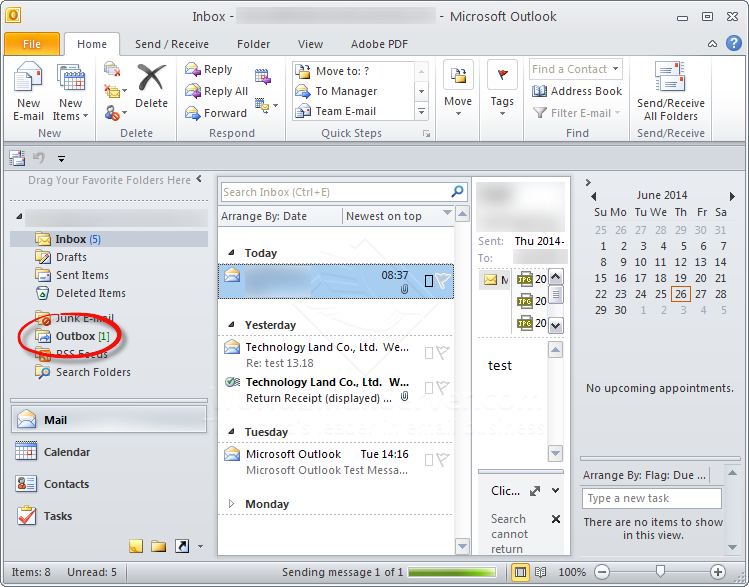The image size is (749, 587).
Task: Collapse the Yesterday group
Action: pyautogui.click(x=231, y=325)
